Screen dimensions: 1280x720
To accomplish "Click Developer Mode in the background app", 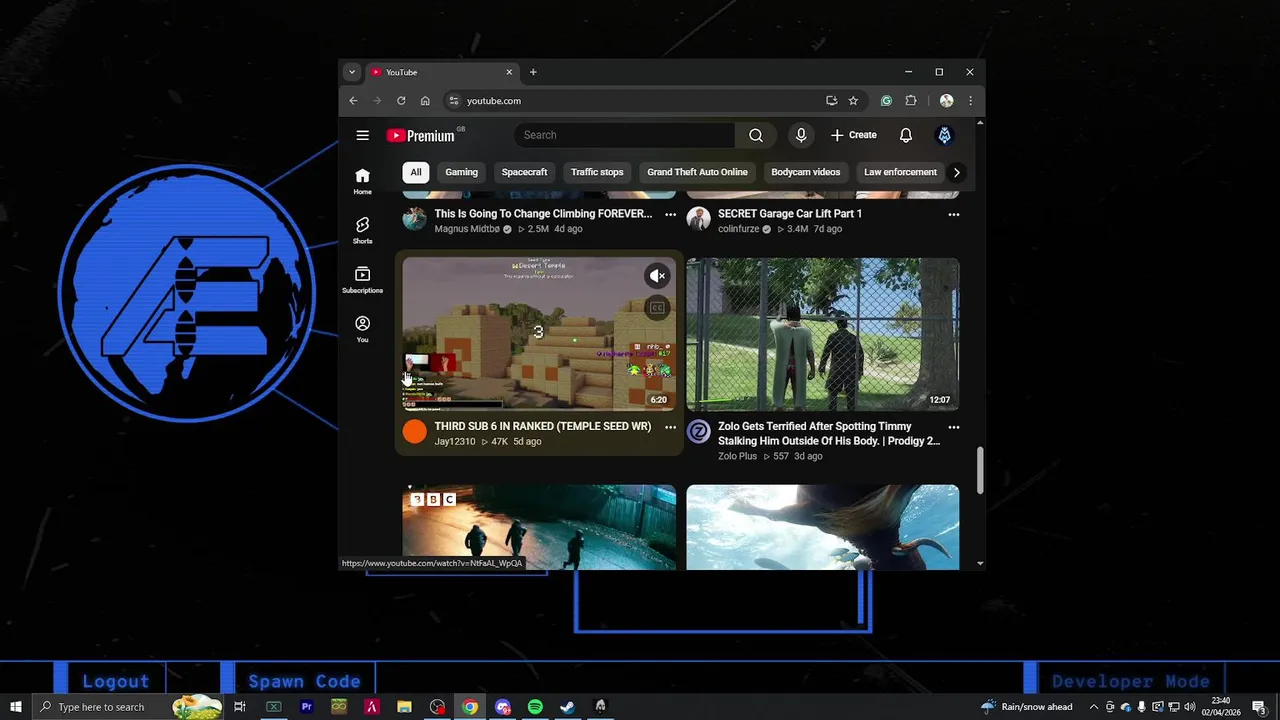I will pyautogui.click(x=1131, y=681).
